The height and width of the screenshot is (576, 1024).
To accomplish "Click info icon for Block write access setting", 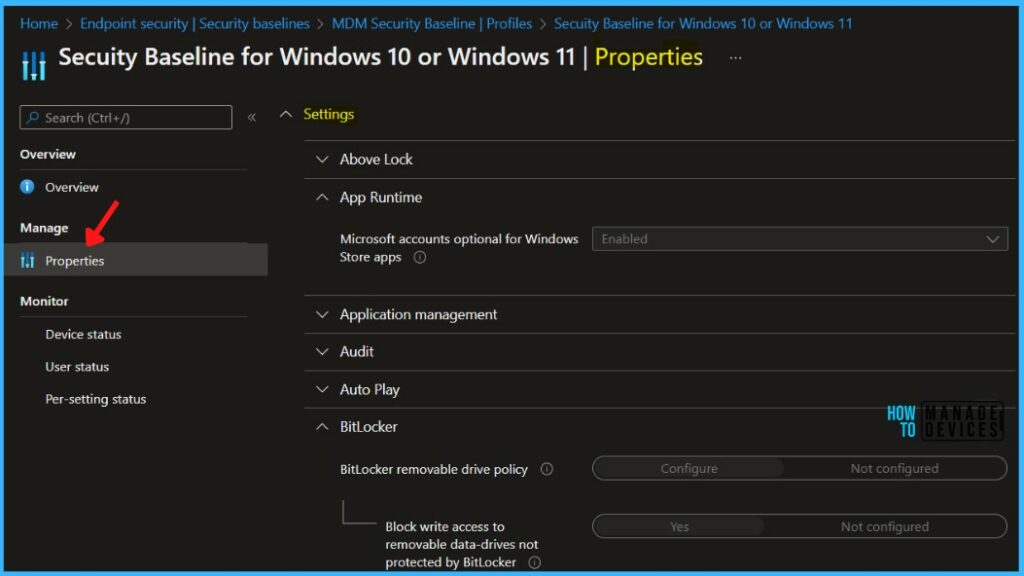I will [x=534, y=562].
